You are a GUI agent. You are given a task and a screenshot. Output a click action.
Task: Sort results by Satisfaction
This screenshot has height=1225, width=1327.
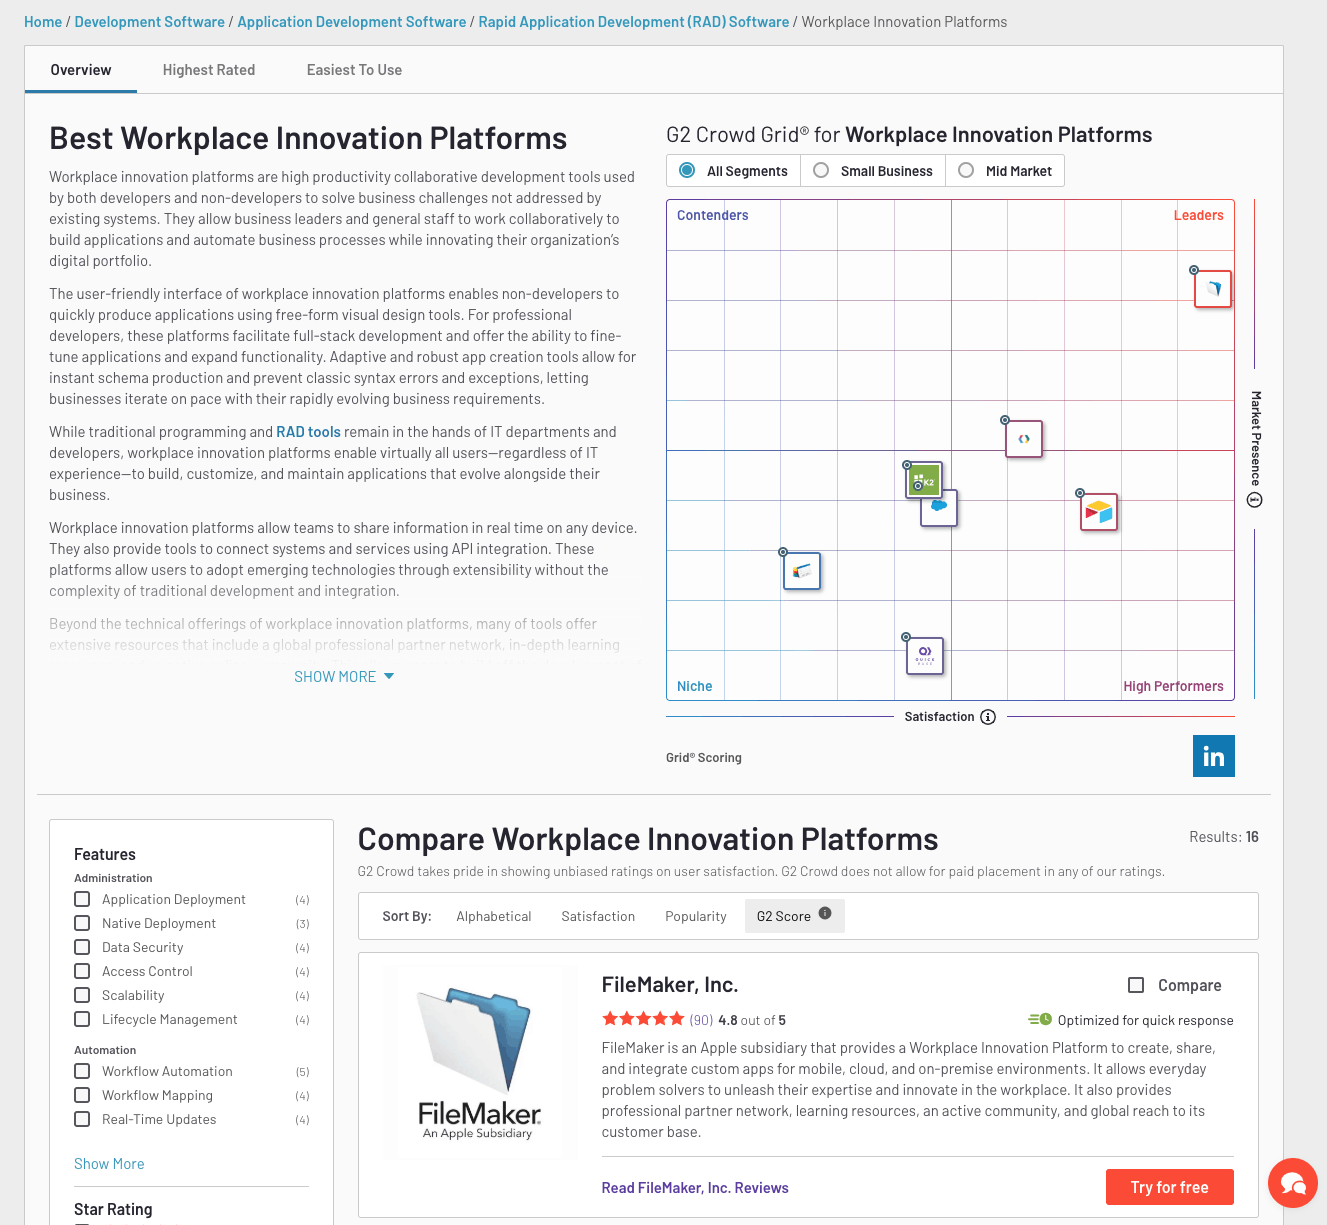[x=598, y=916]
